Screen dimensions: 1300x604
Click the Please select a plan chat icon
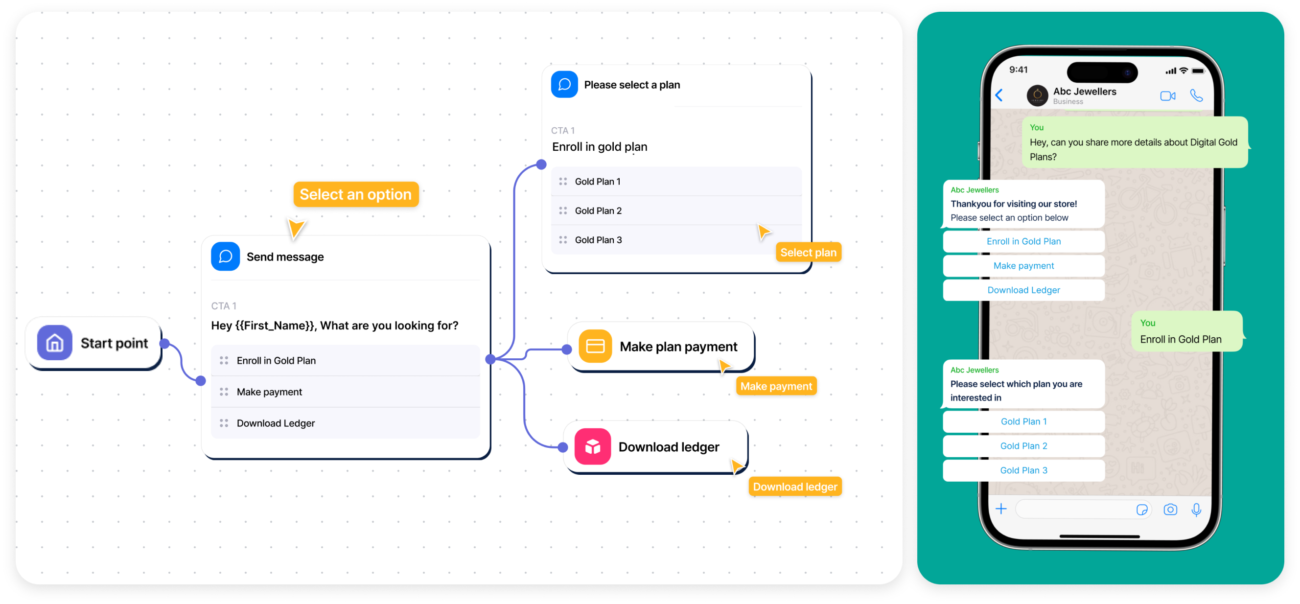(564, 84)
